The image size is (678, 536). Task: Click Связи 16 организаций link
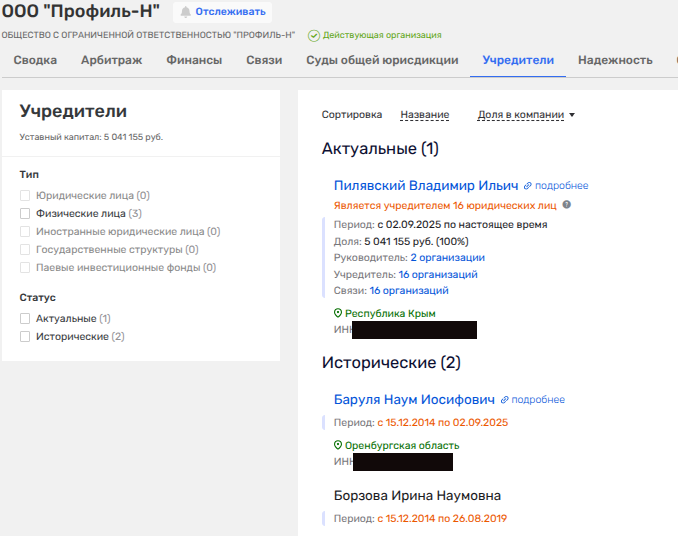[408, 291]
